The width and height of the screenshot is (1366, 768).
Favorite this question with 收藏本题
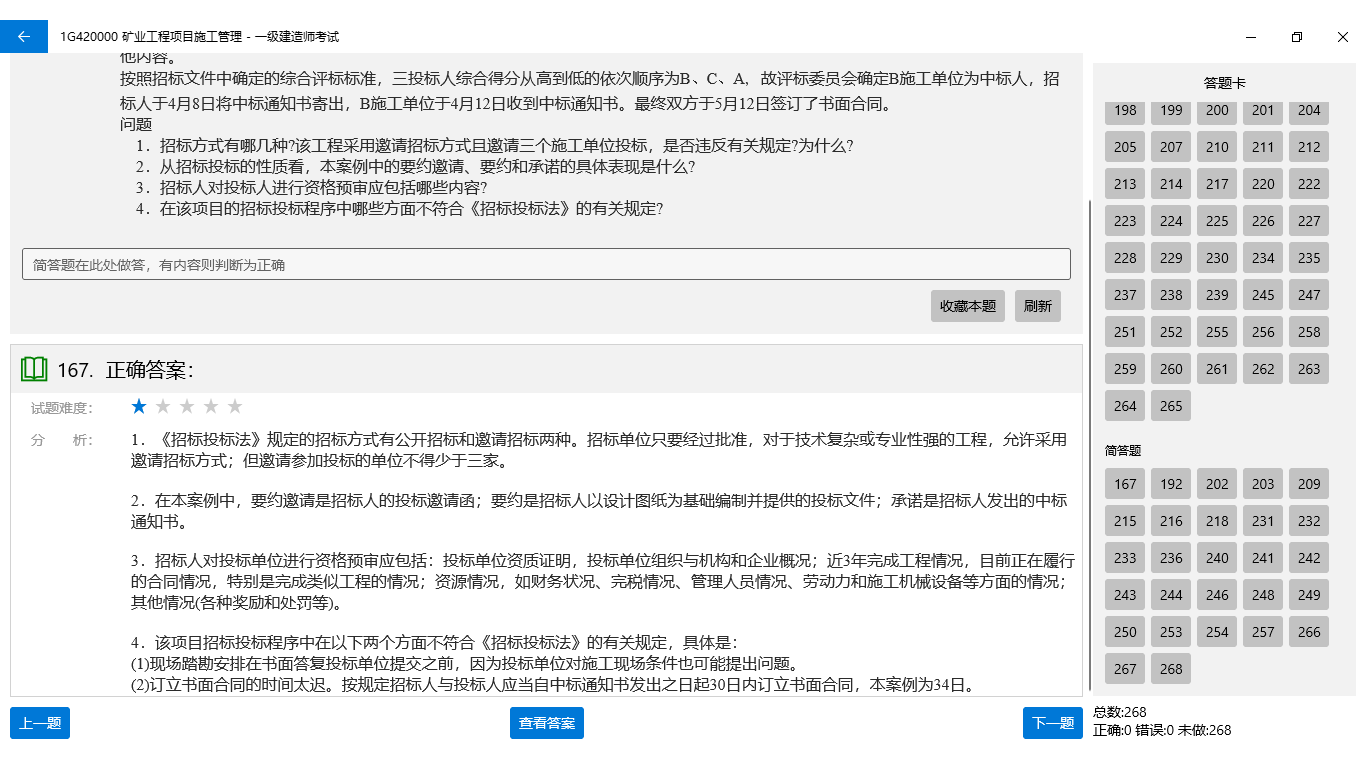tap(966, 306)
